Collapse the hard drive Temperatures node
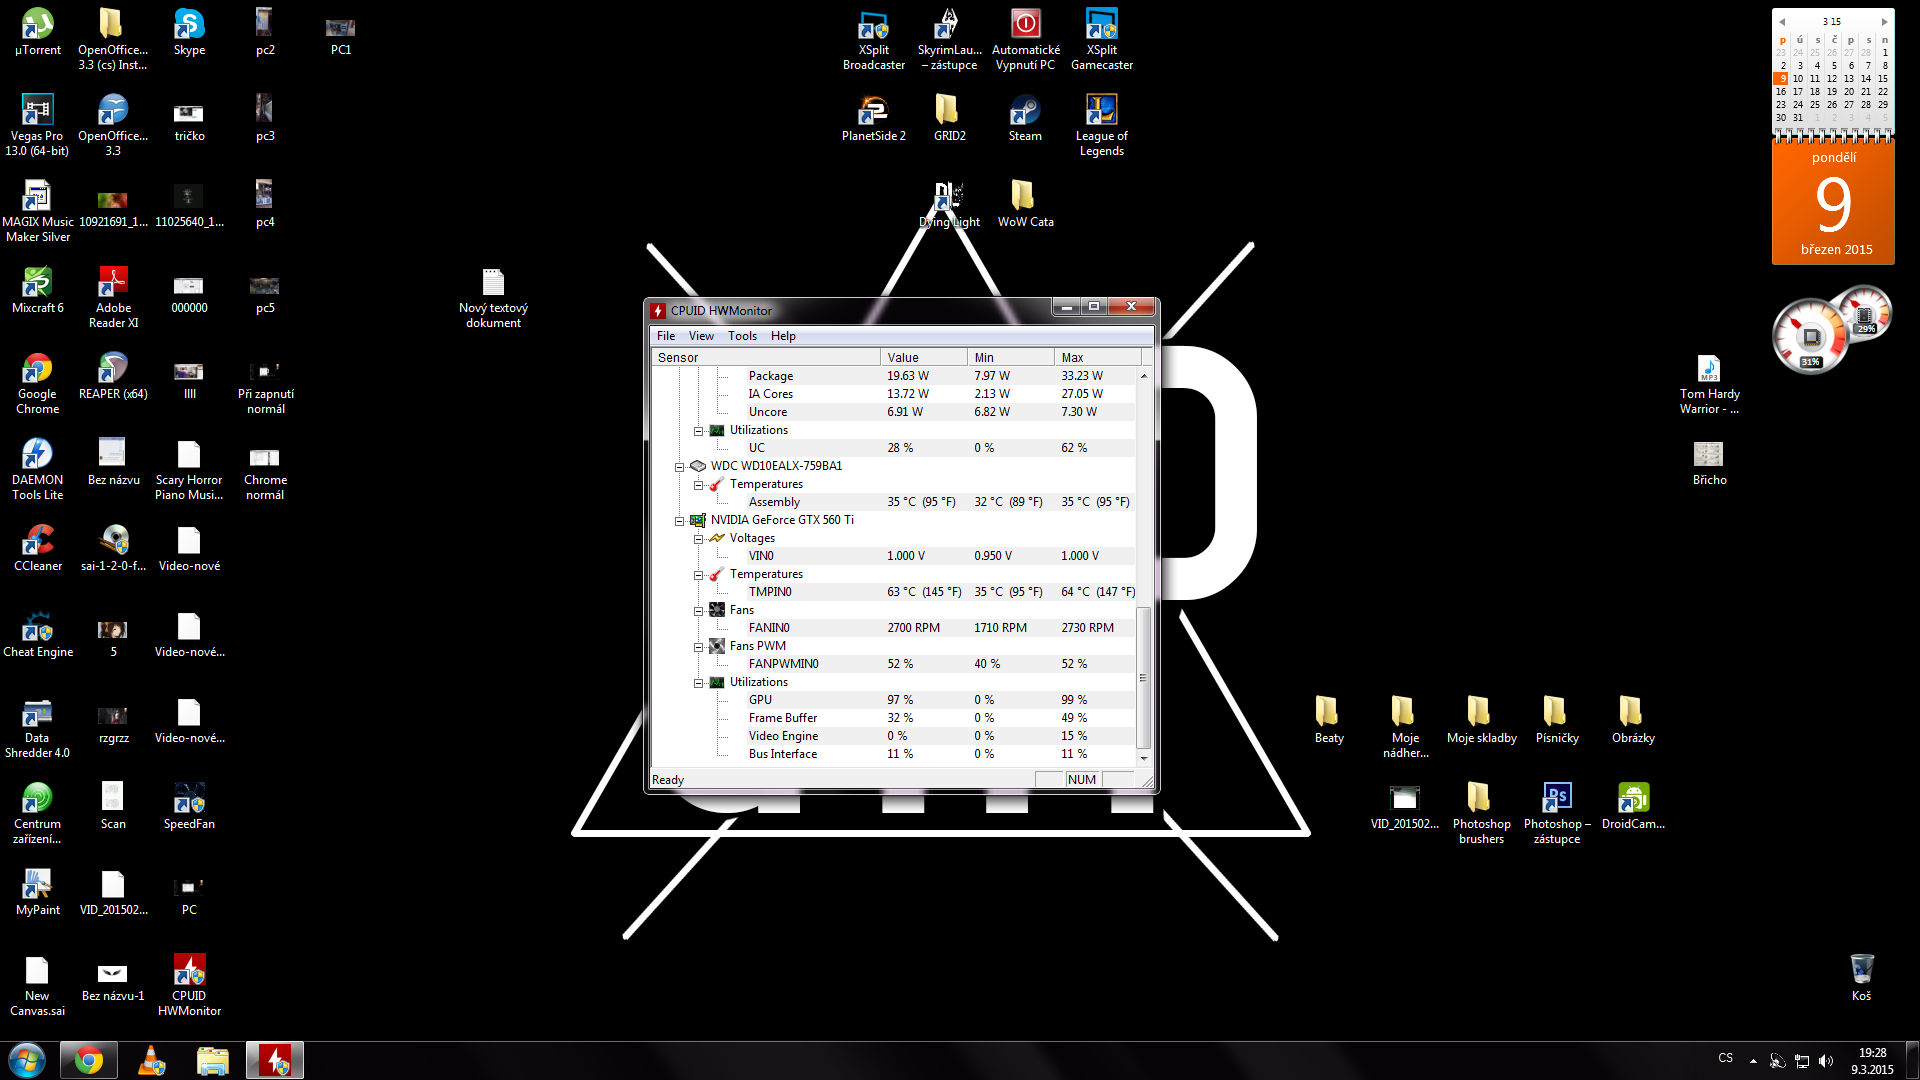This screenshot has height=1080, width=1920. [698, 485]
